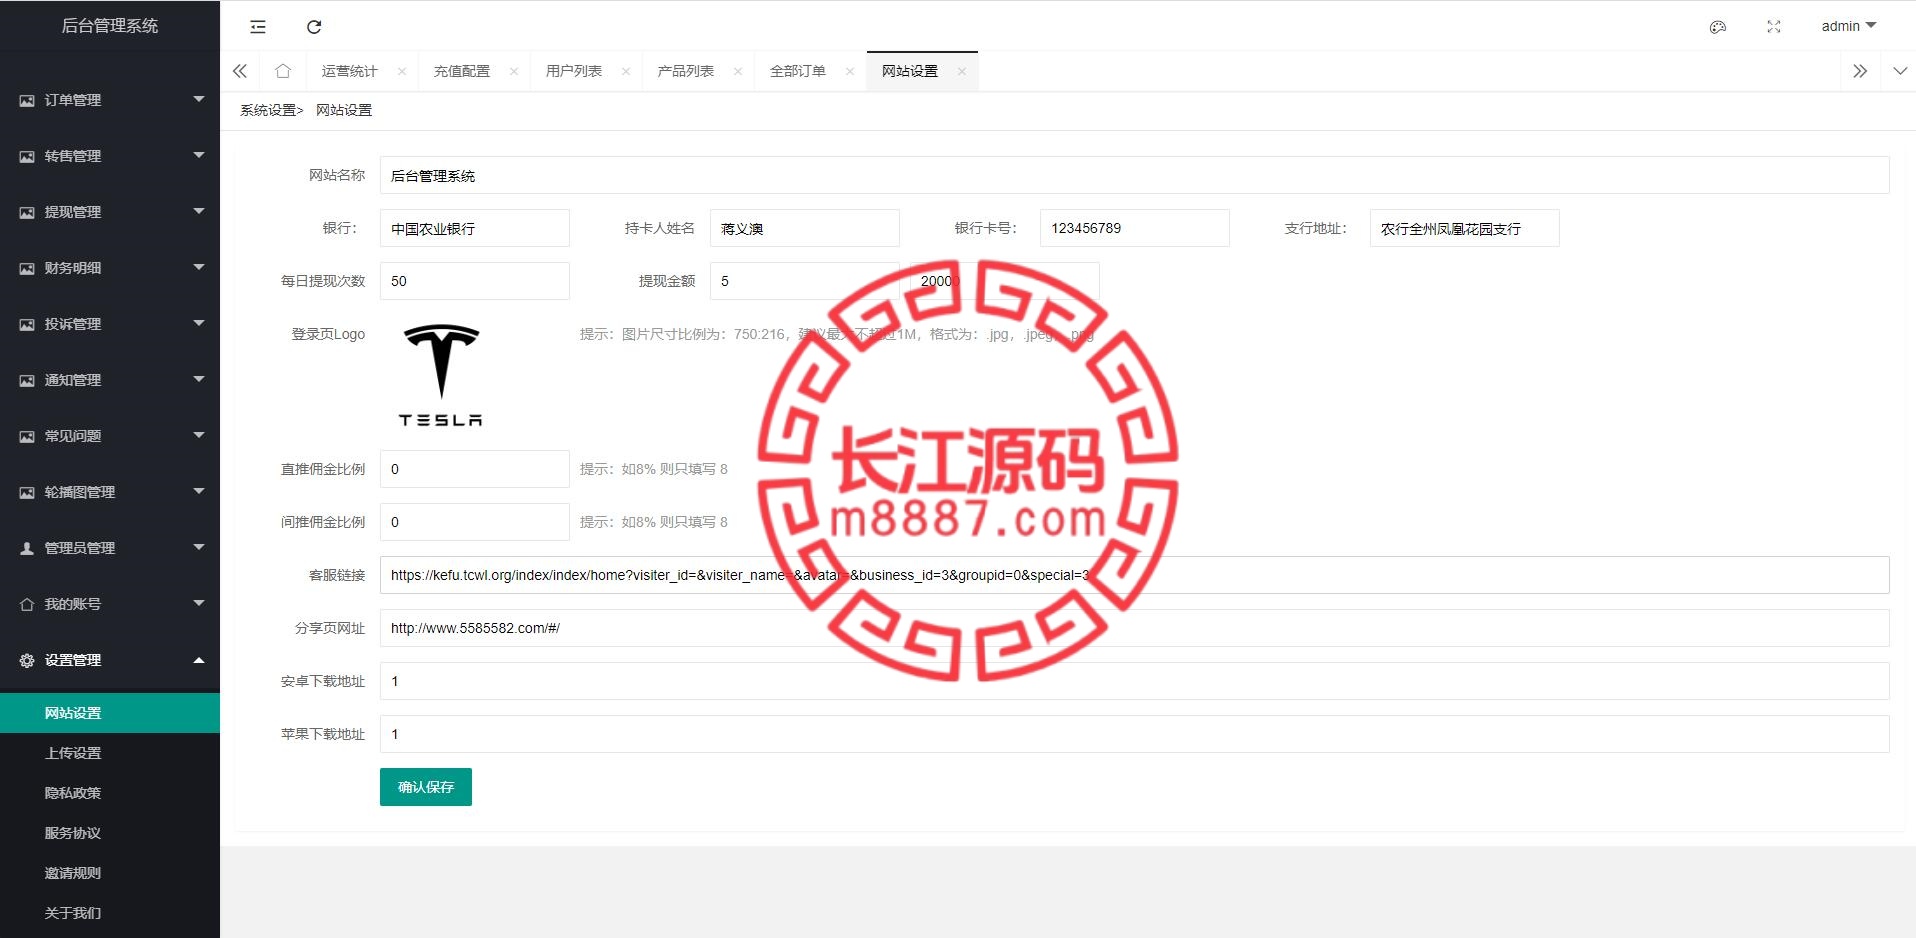
Task: Expand the 订单管理 sidebar menu
Action: 110,100
